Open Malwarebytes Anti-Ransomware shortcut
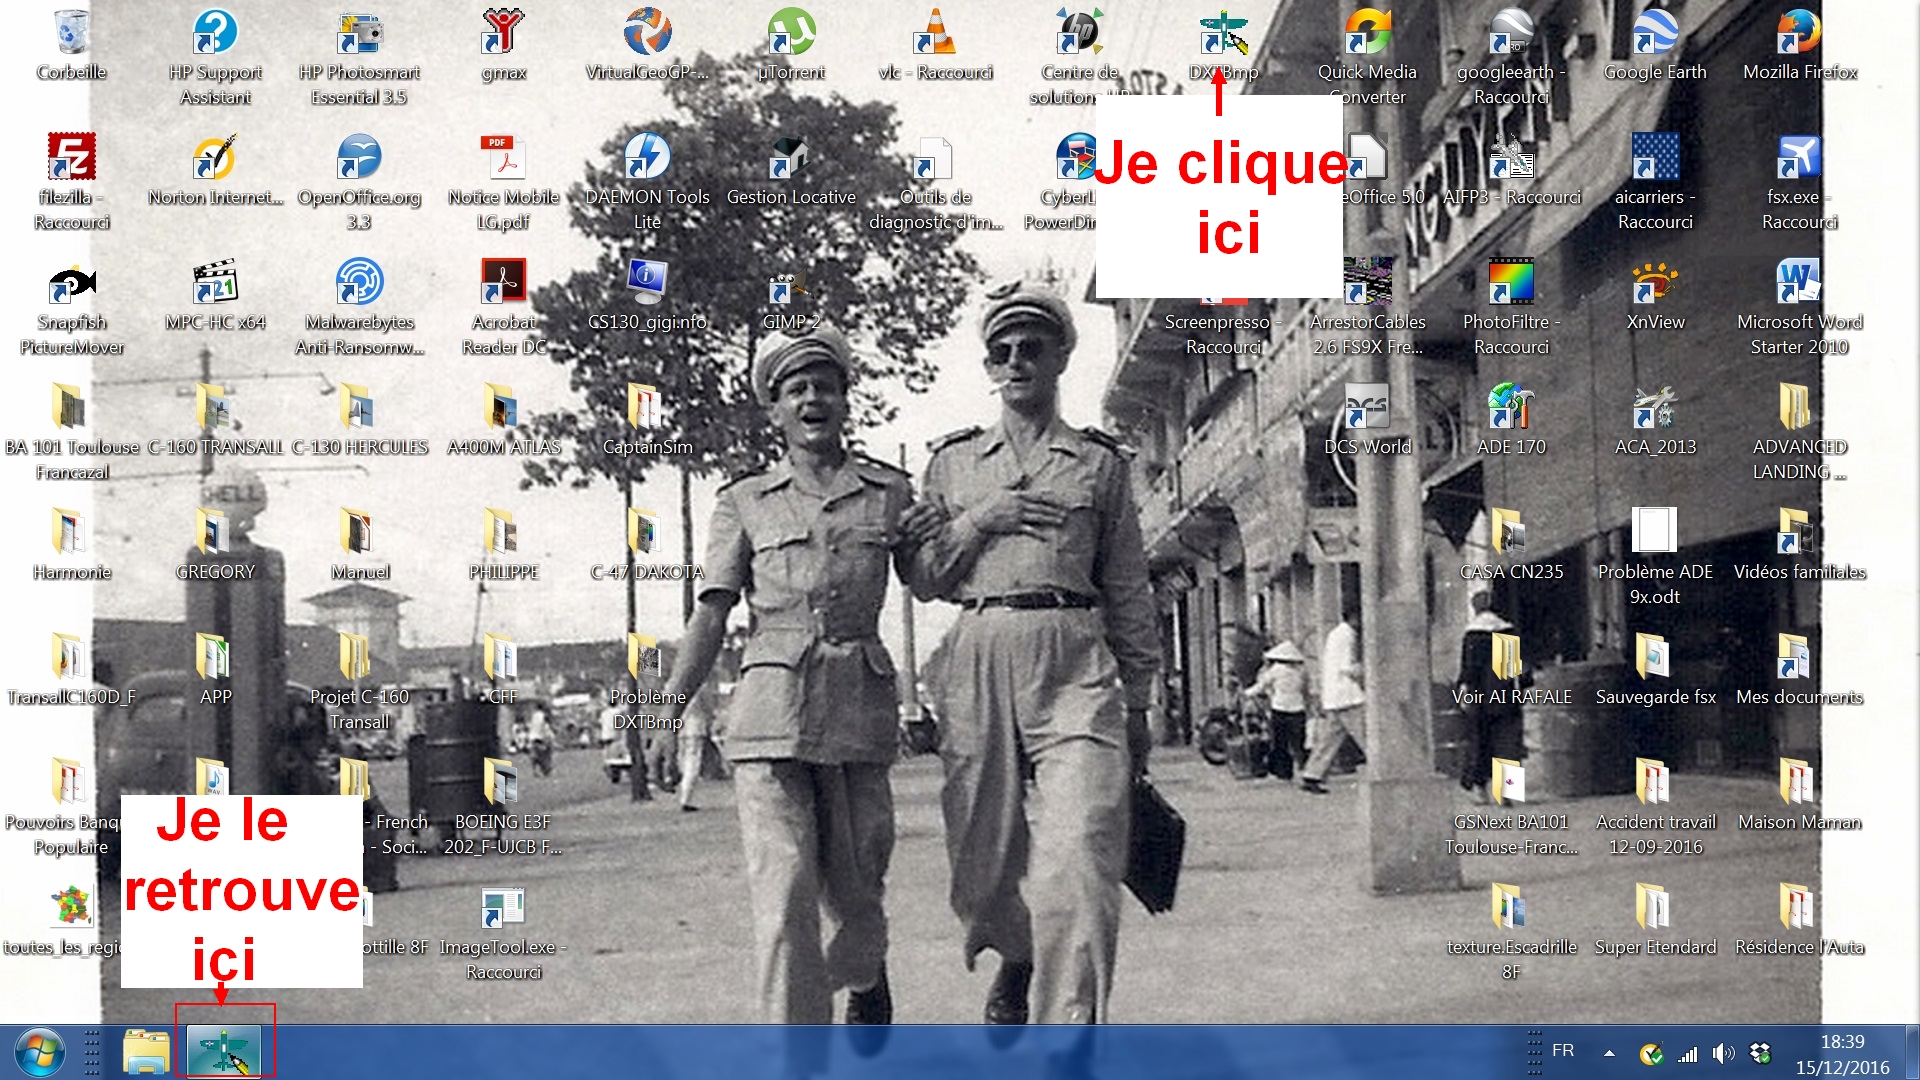1920x1080 pixels. coord(359,283)
